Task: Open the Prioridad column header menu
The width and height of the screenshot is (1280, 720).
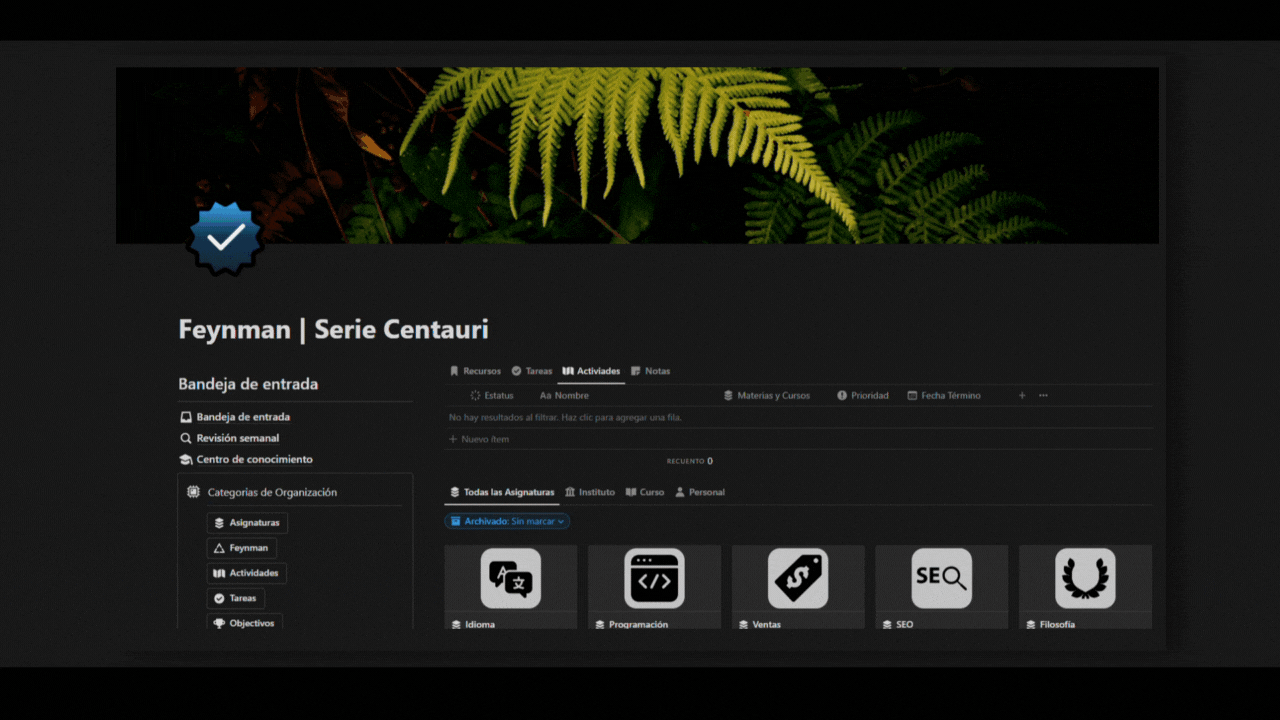Action: [x=863, y=396]
